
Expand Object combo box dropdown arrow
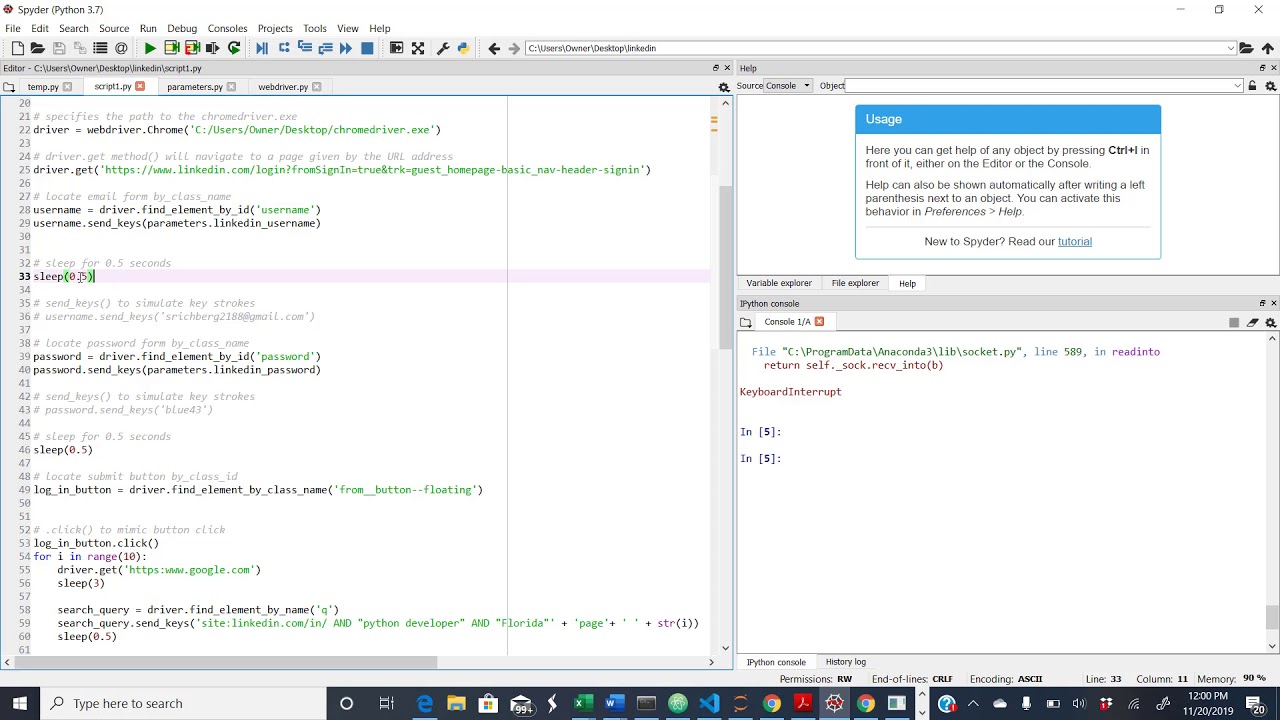(1237, 86)
